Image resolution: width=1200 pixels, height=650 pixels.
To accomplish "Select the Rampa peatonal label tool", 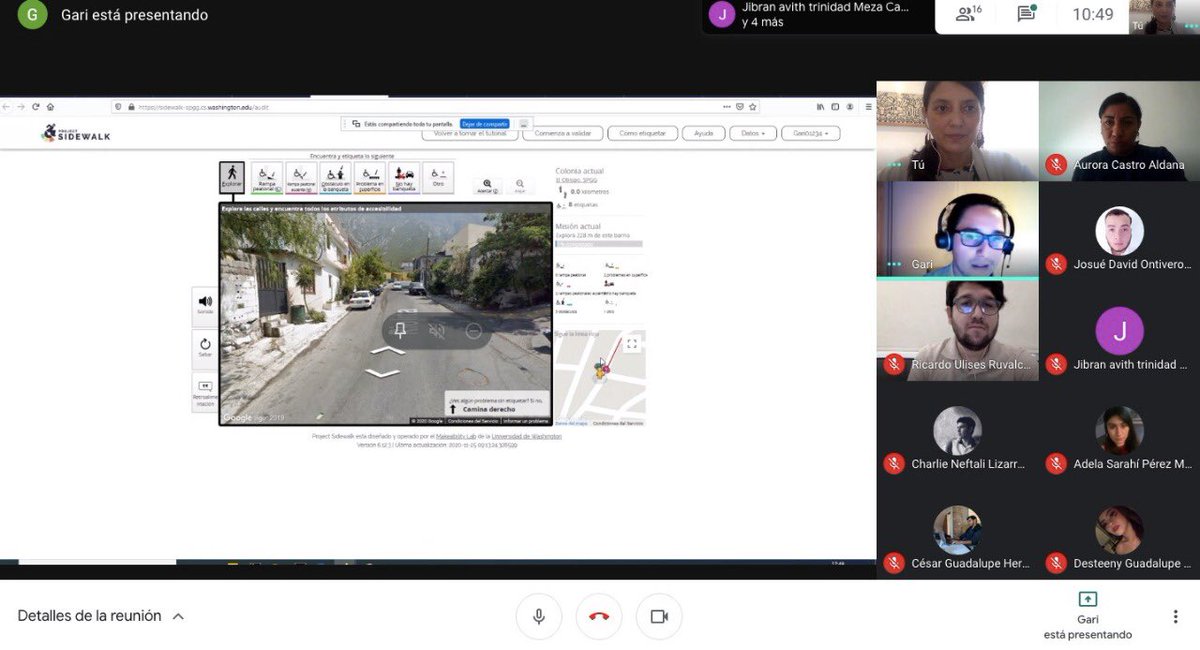I will 266,178.
